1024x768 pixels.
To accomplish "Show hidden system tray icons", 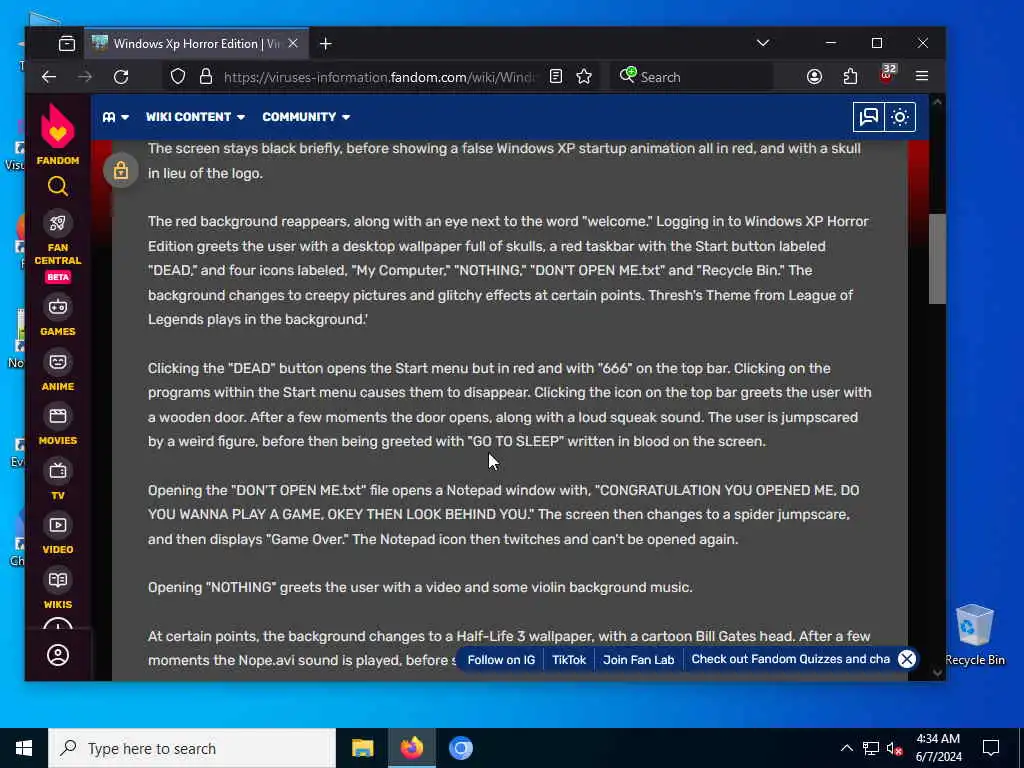I will click(x=846, y=748).
